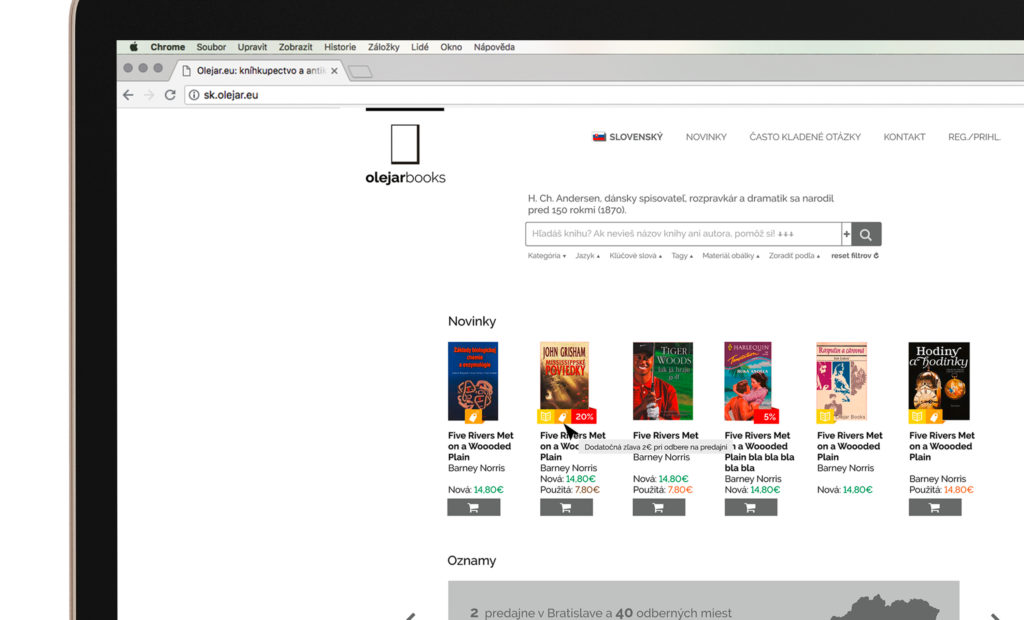Reload the page with browser refresh icon
The height and width of the screenshot is (620, 1024).
coord(170,95)
